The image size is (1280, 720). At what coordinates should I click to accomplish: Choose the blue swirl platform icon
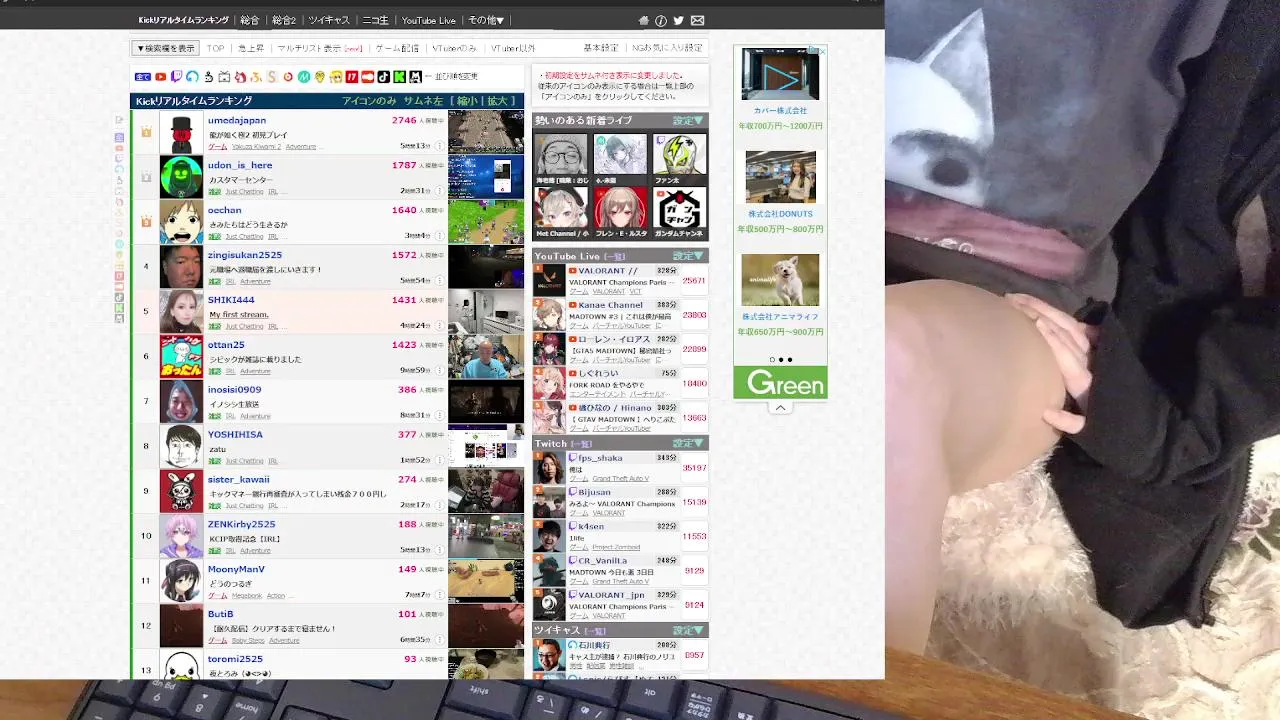[192, 77]
